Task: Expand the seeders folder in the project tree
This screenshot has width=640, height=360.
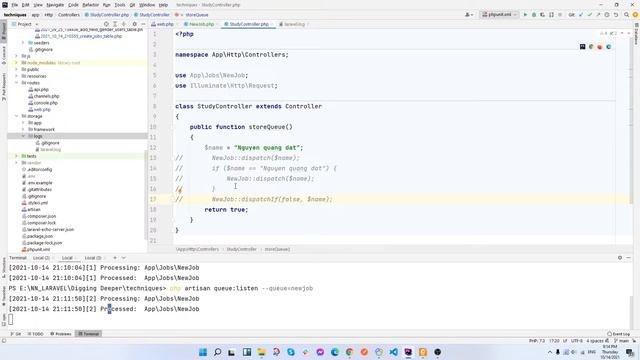Action: tap(23, 43)
